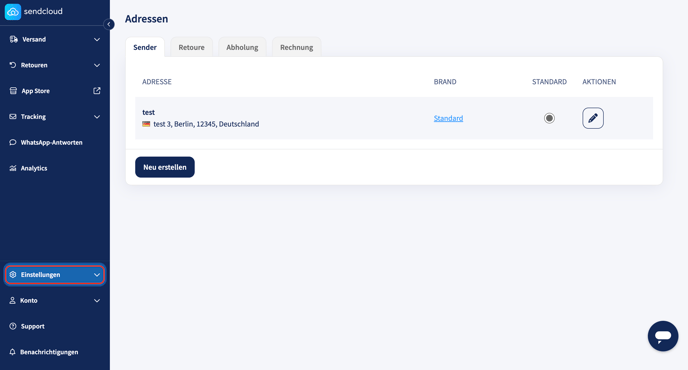Click the Sendcloud logo icon
Screen dimensions: 688x370
[13, 12]
